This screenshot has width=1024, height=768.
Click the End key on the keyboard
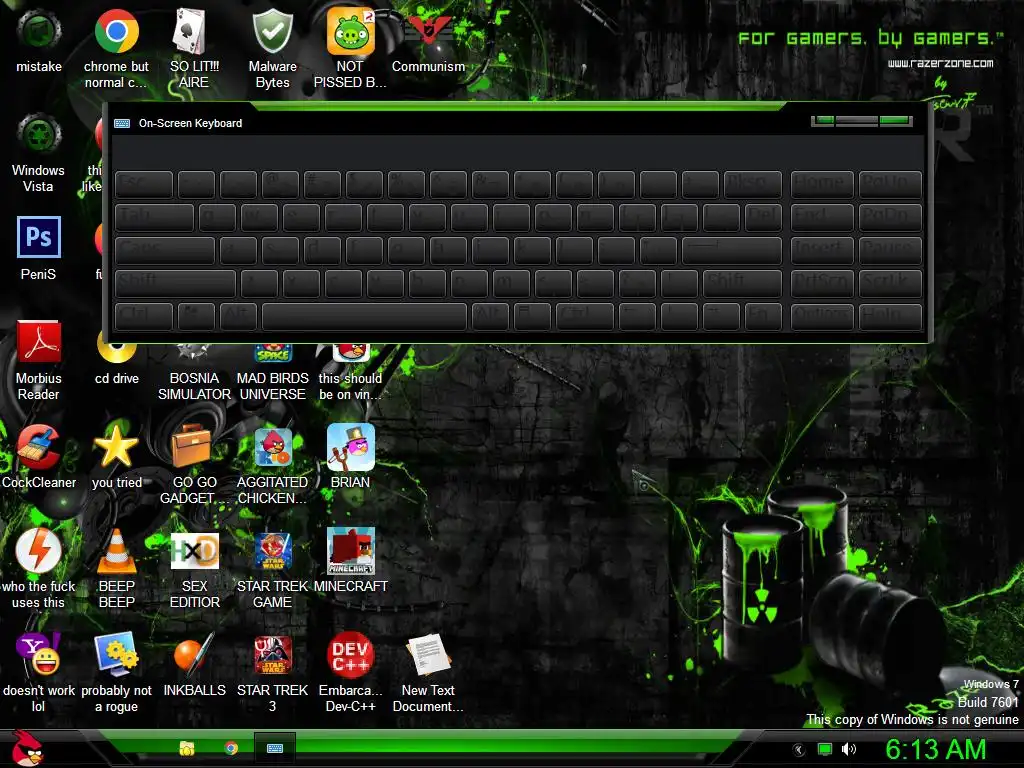pyautogui.click(x=822, y=217)
